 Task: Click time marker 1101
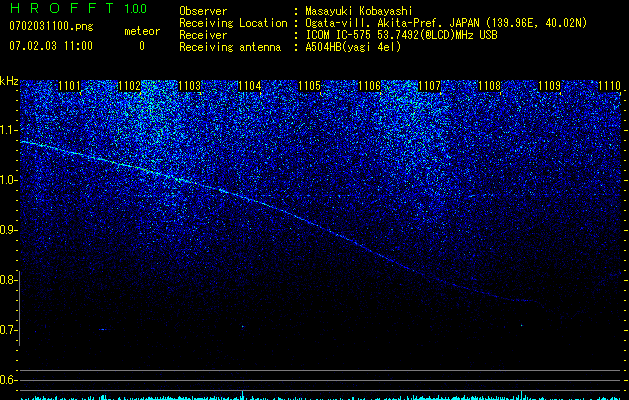coord(69,86)
